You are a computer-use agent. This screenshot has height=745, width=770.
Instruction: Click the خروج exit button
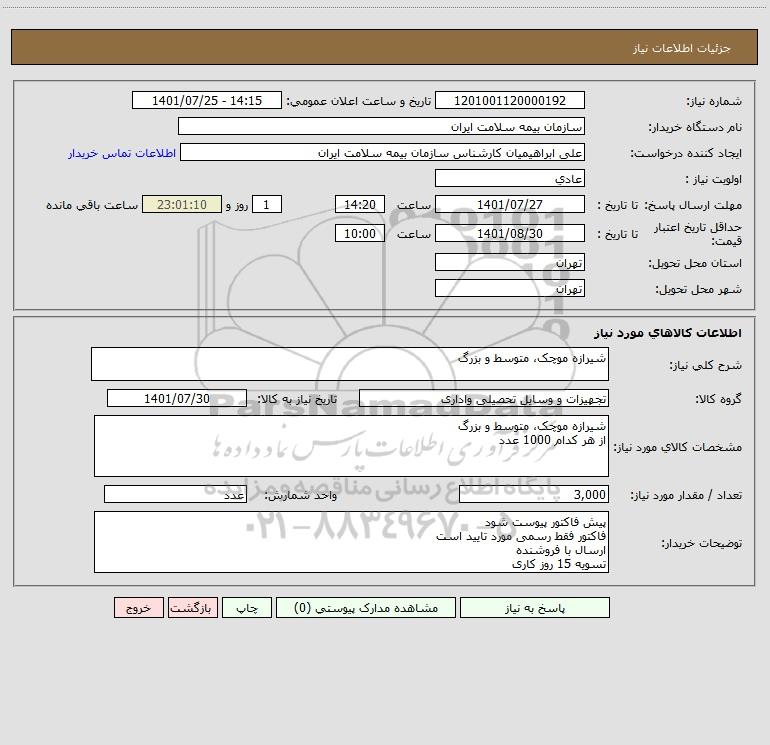pyautogui.click(x=138, y=607)
